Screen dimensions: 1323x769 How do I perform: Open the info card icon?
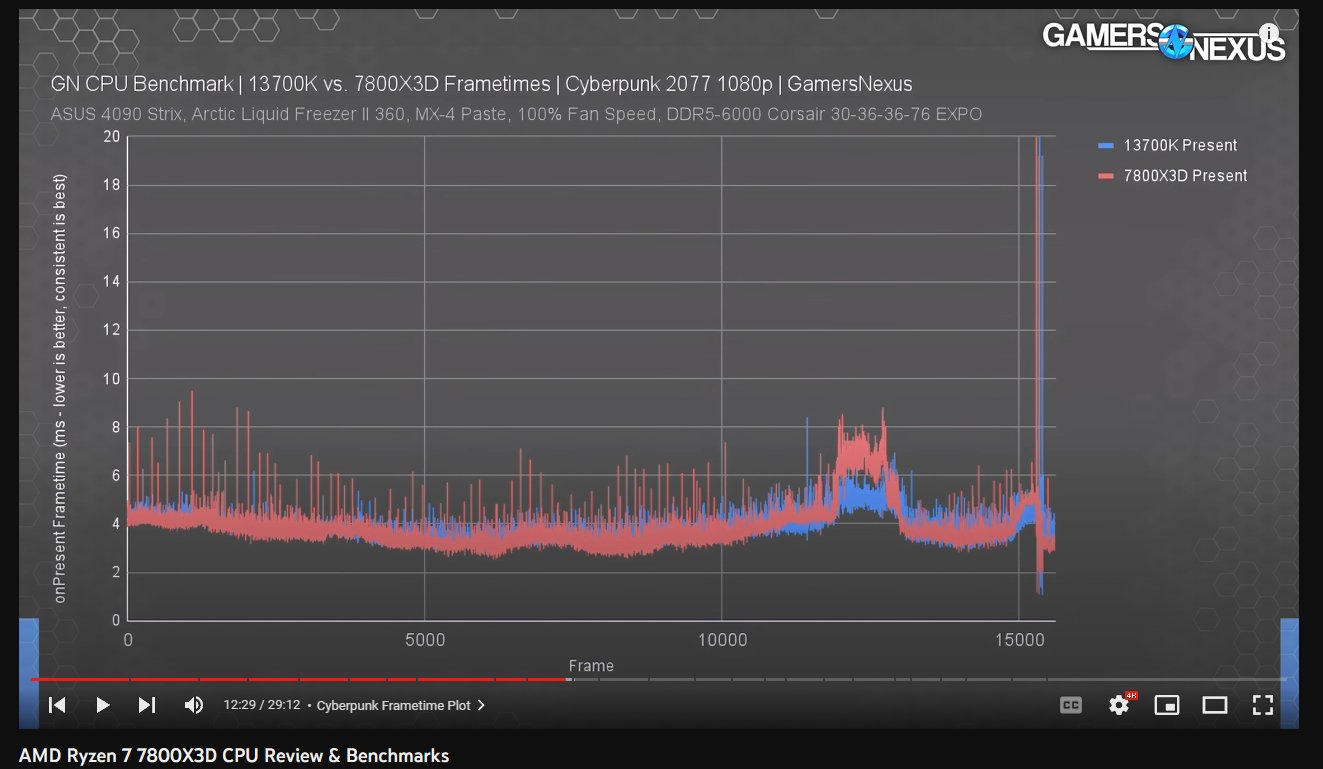point(1268,32)
